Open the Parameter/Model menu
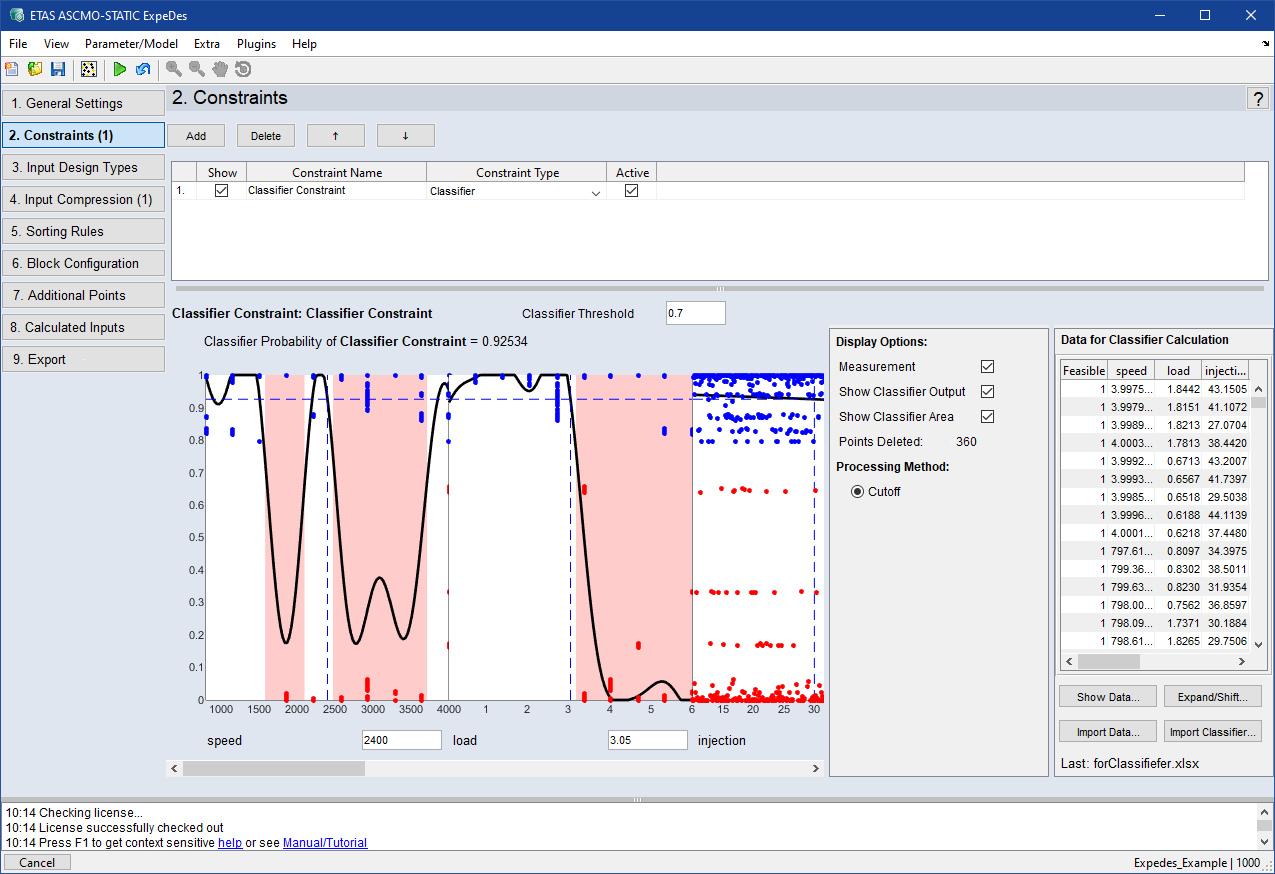The height and width of the screenshot is (874, 1275). coord(131,44)
